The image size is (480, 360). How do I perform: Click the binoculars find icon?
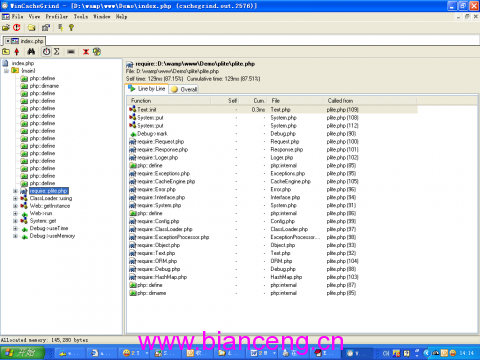coord(31,52)
